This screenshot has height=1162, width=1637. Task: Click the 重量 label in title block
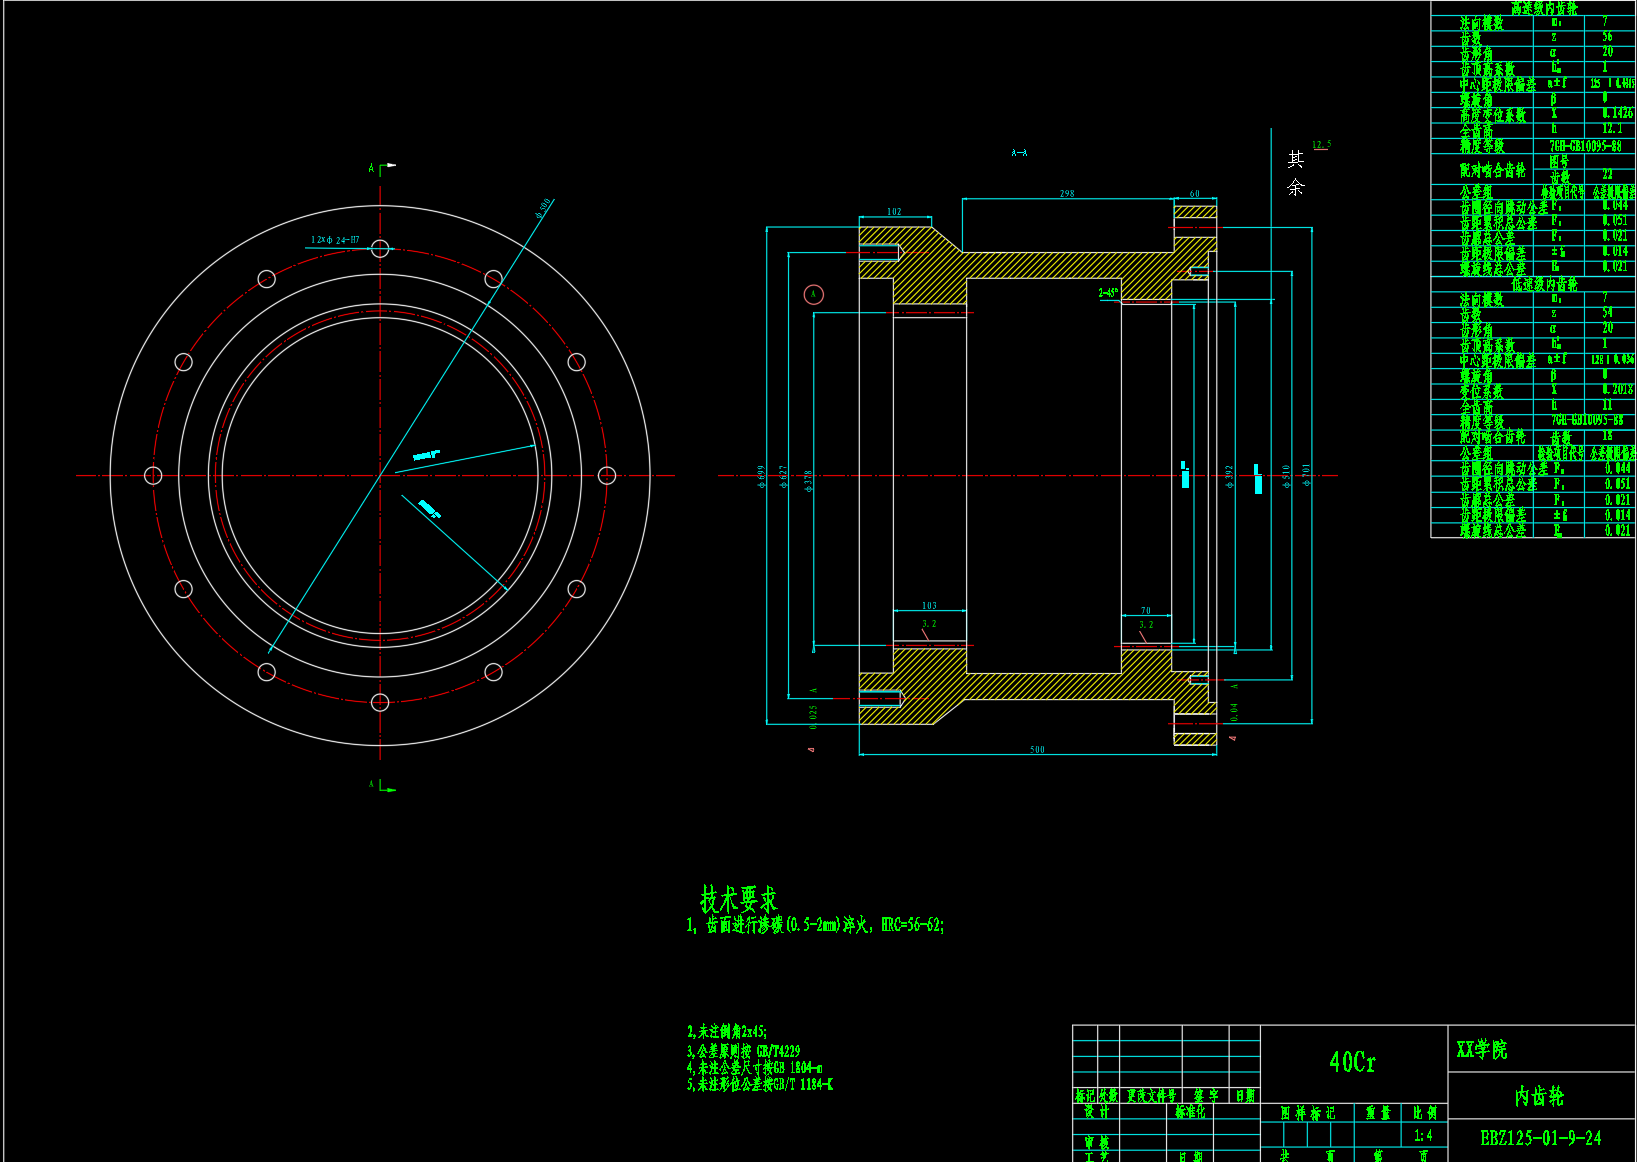coord(1378,1113)
